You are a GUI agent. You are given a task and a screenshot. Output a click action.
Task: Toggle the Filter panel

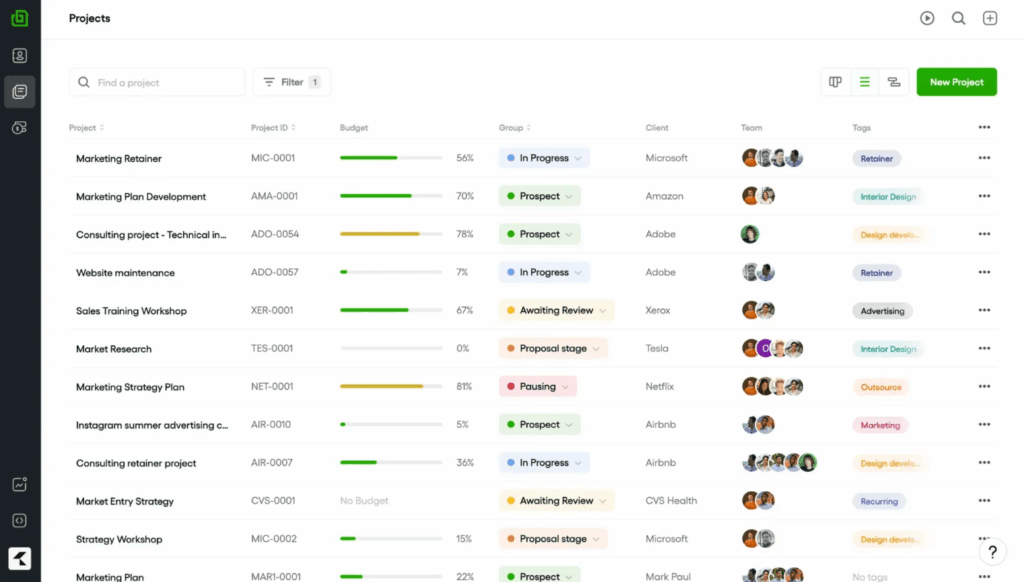(x=291, y=81)
